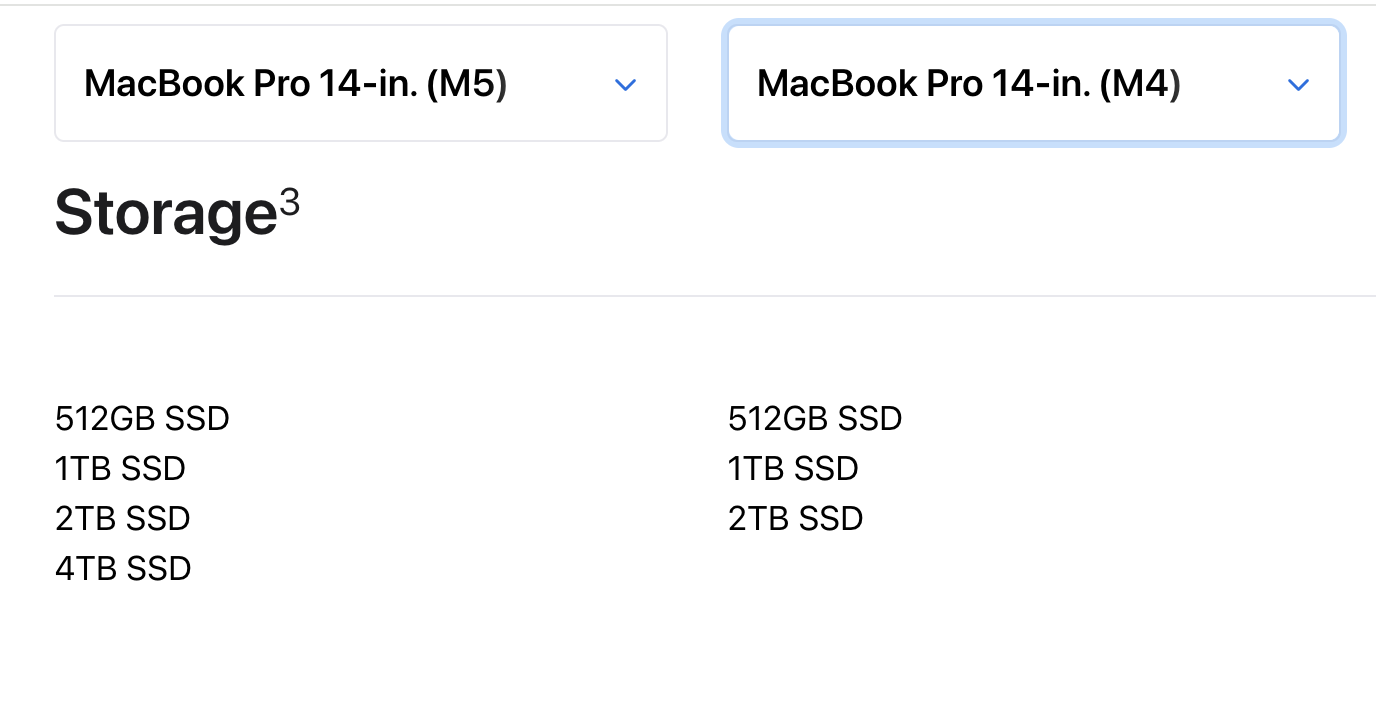Select 512GB SSD in the M5 column
The image size is (1376, 714).
click(x=142, y=418)
